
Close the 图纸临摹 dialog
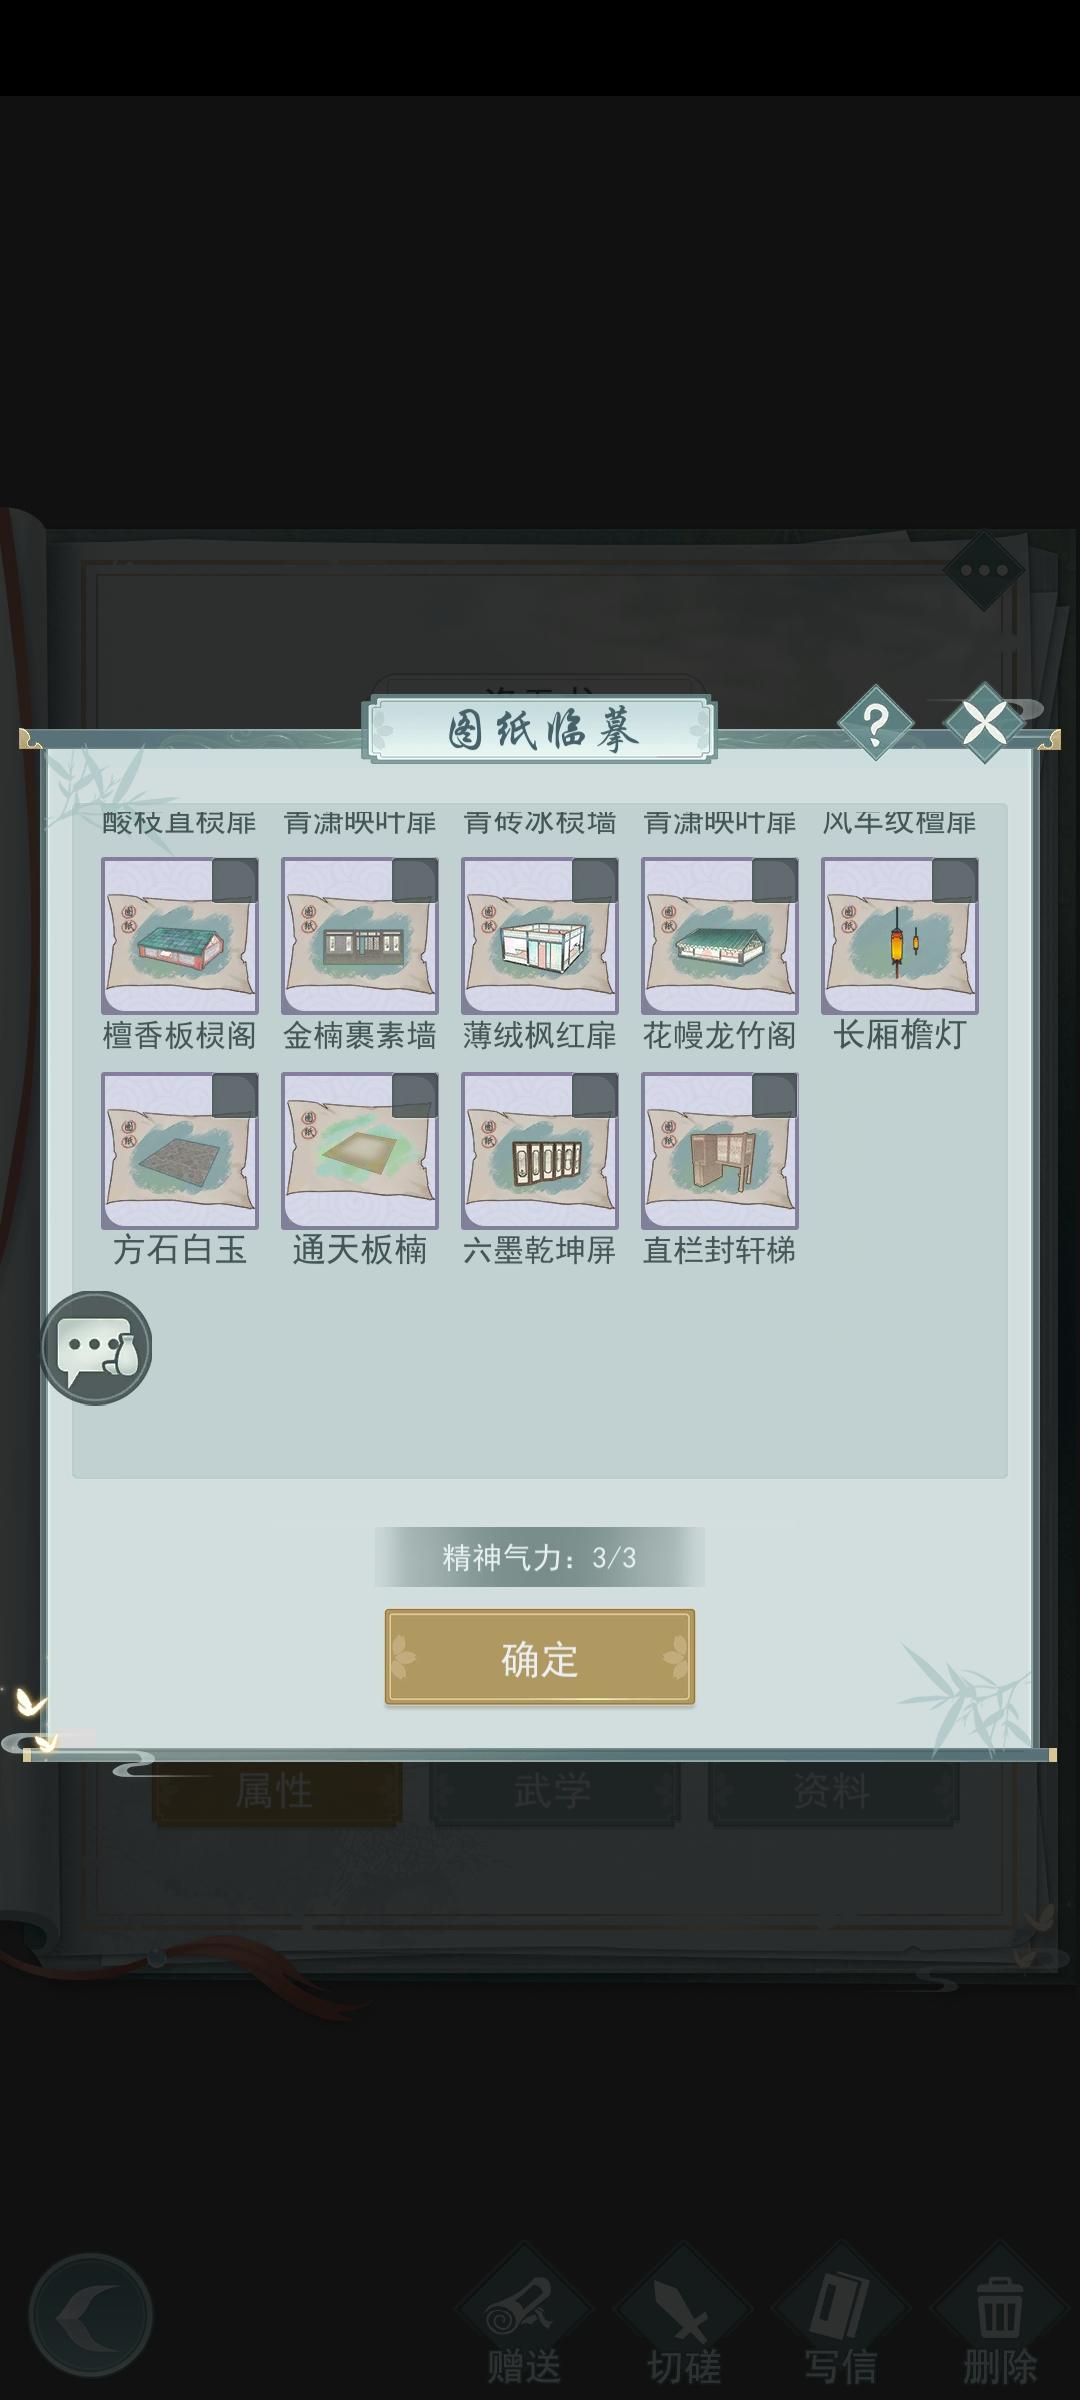984,722
